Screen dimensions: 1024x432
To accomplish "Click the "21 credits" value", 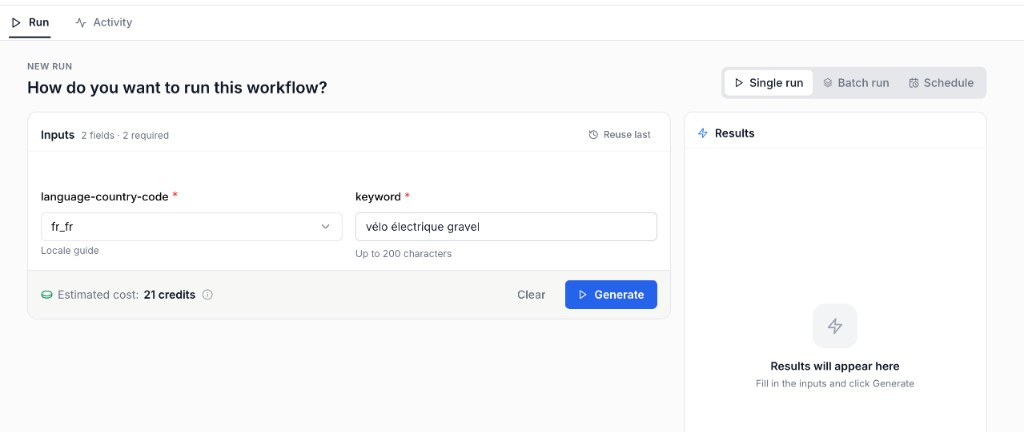I will tap(169, 294).
